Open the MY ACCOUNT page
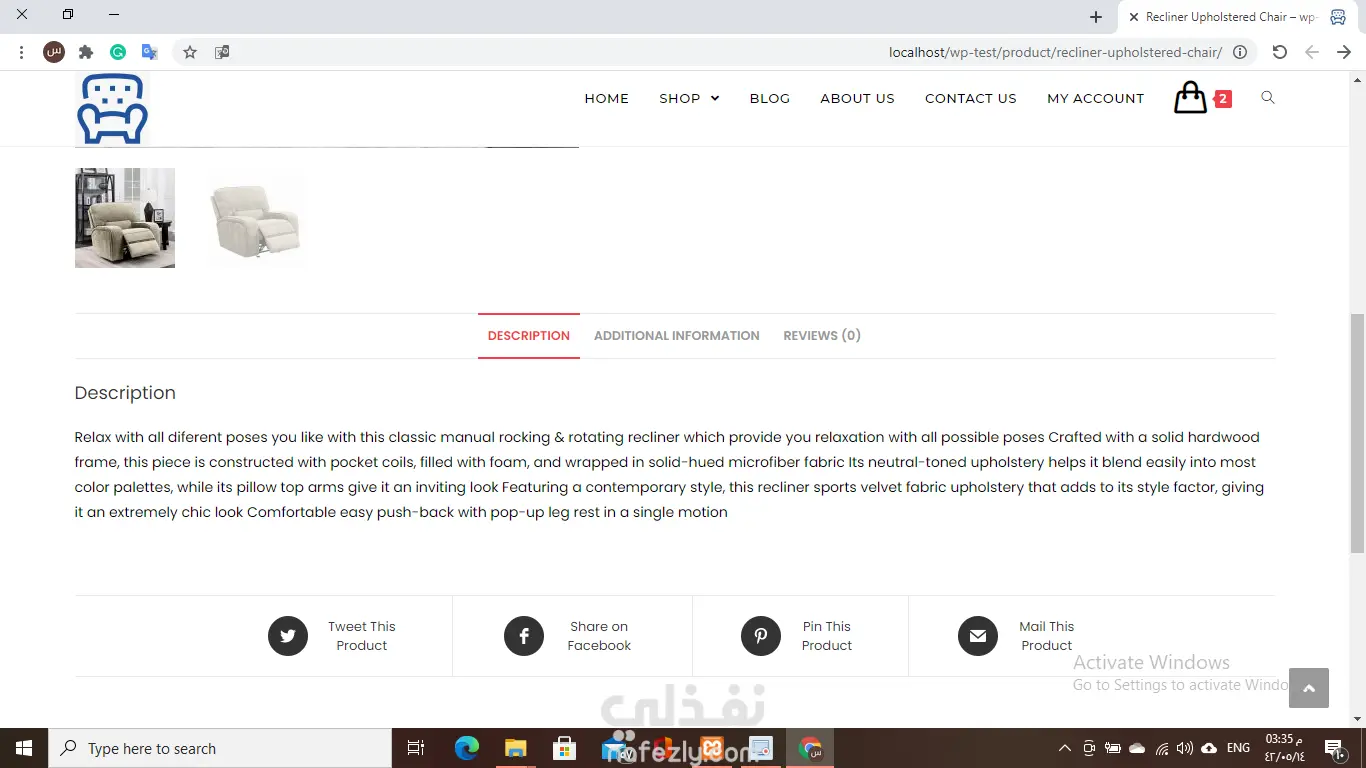 (1095, 98)
